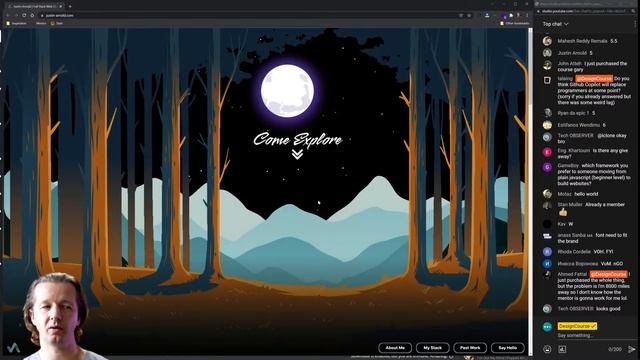Select the justin-arnold.com browser tab

click(34, 6)
